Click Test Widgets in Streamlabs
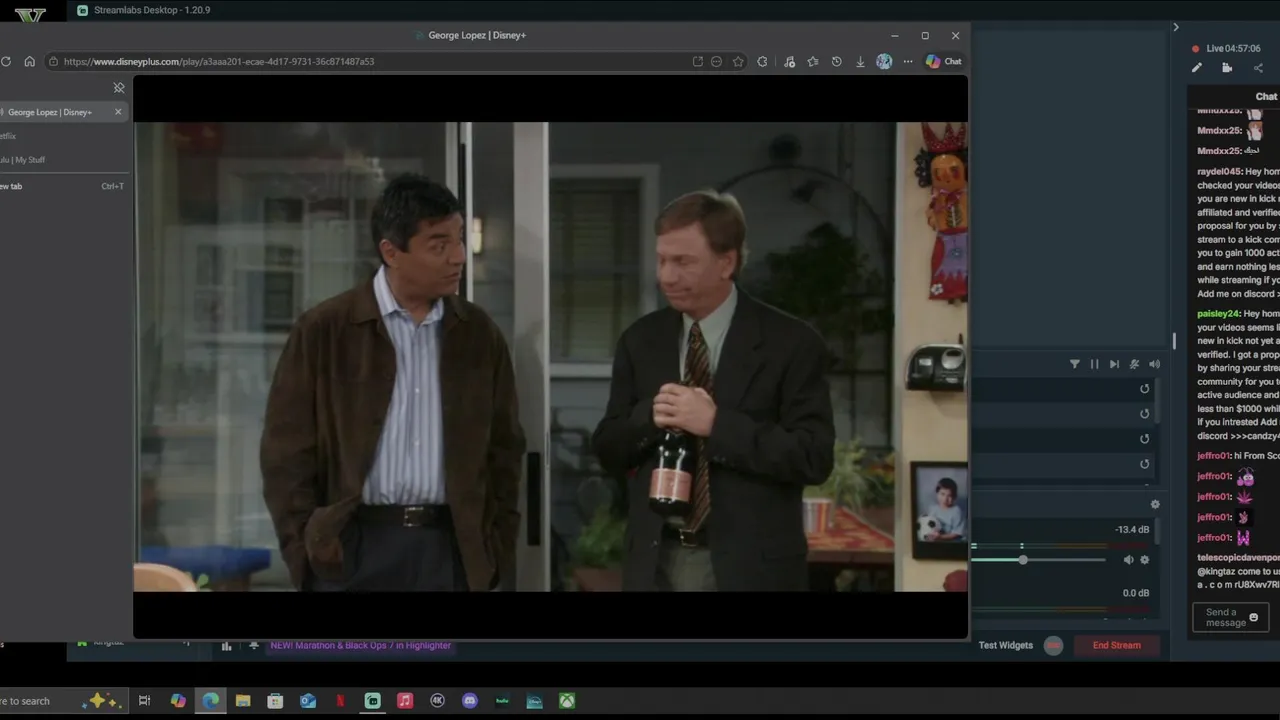 (1006, 645)
